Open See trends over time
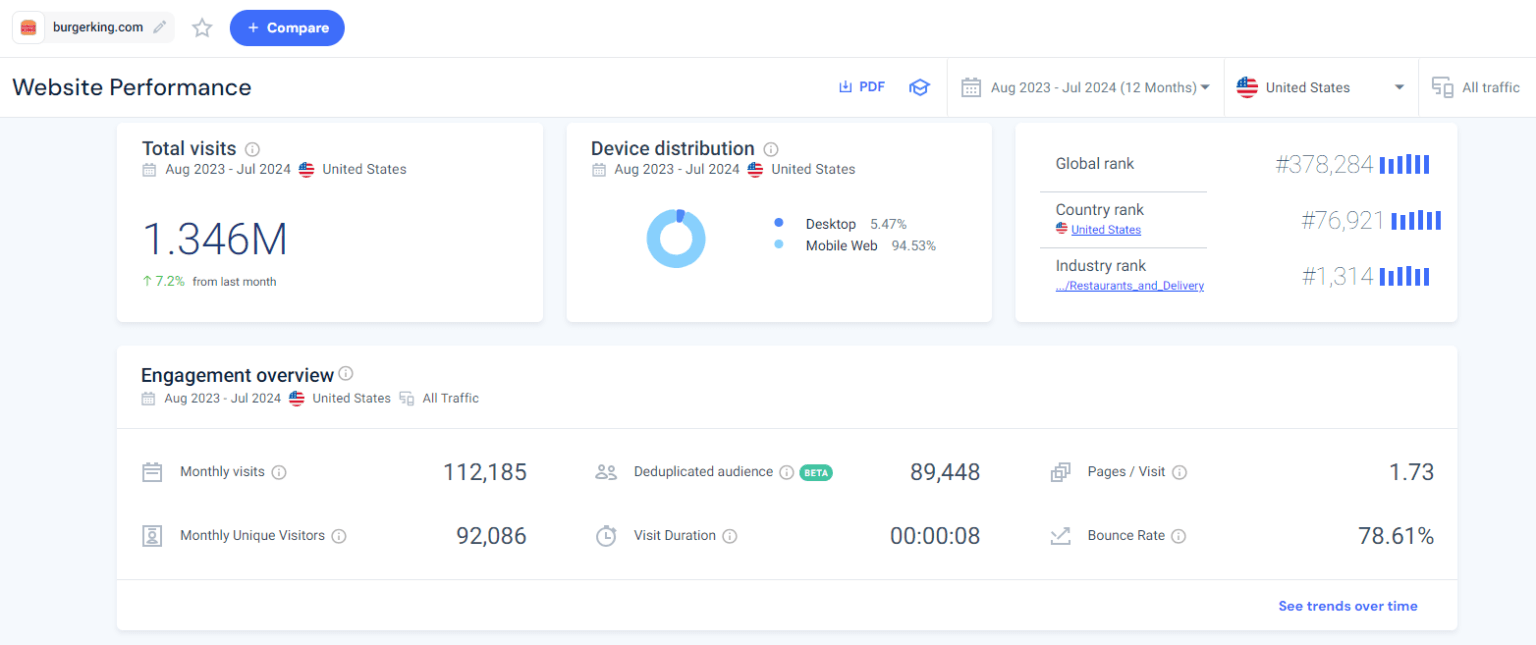 1348,606
